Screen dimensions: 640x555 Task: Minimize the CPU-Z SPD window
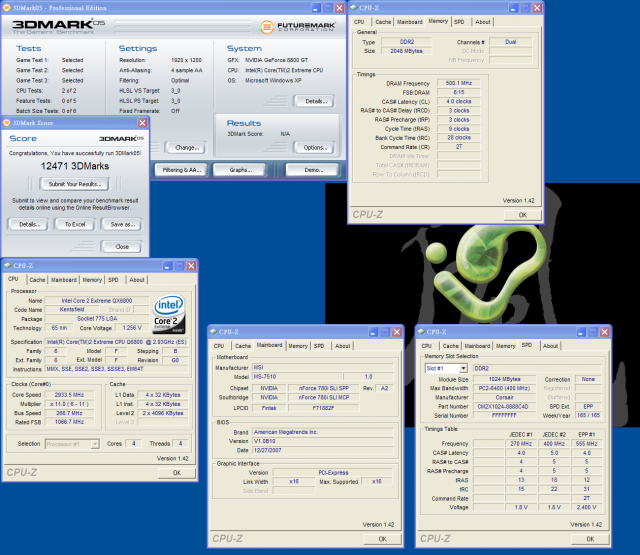(581, 332)
